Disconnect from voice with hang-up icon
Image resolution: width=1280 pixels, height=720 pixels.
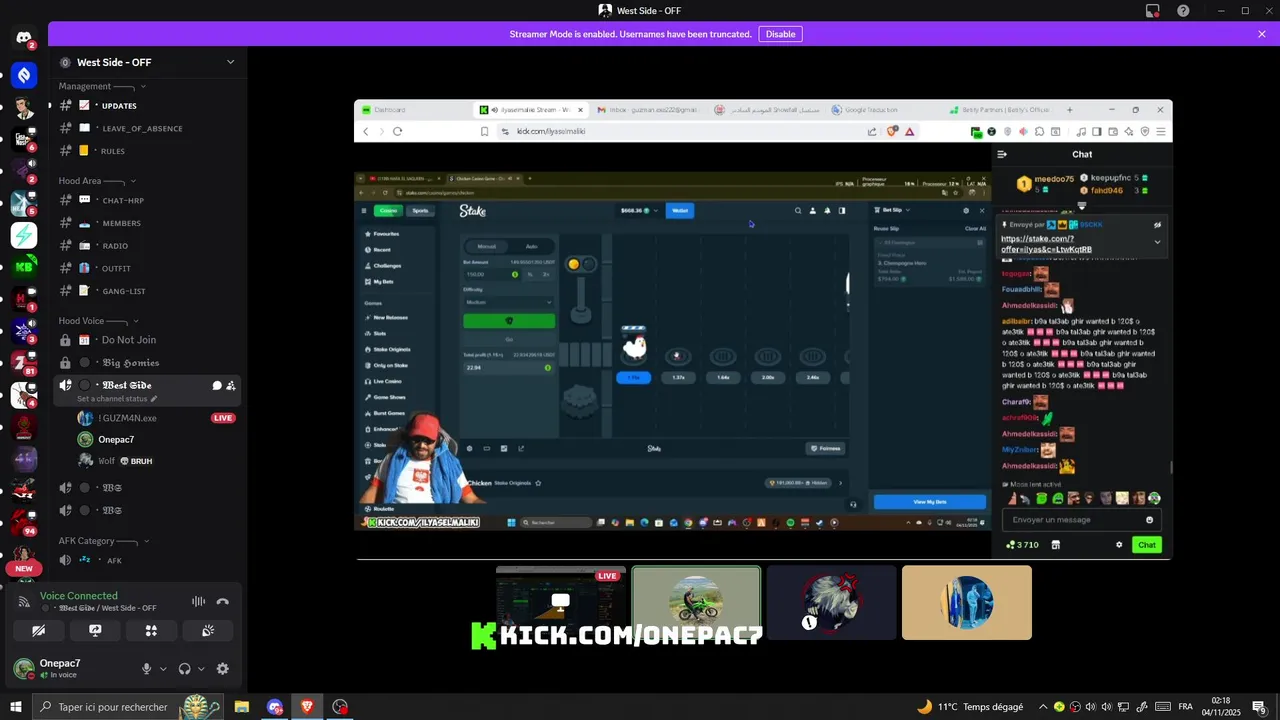(222, 602)
